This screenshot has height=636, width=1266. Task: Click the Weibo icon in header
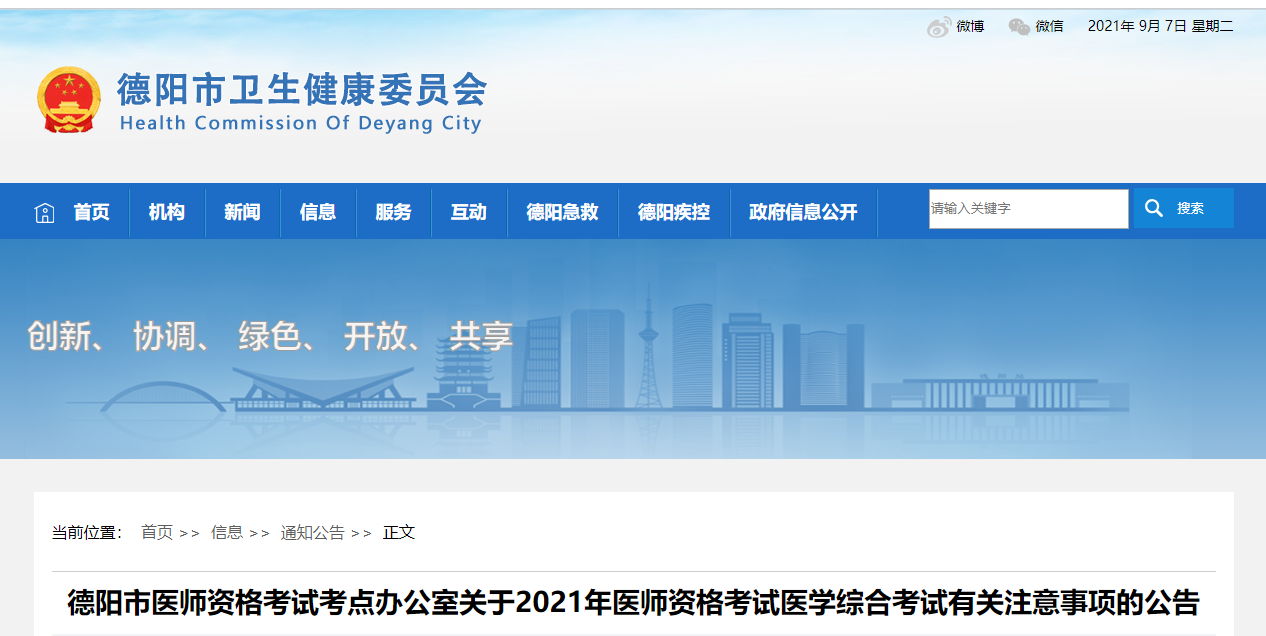pyautogui.click(x=938, y=27)
